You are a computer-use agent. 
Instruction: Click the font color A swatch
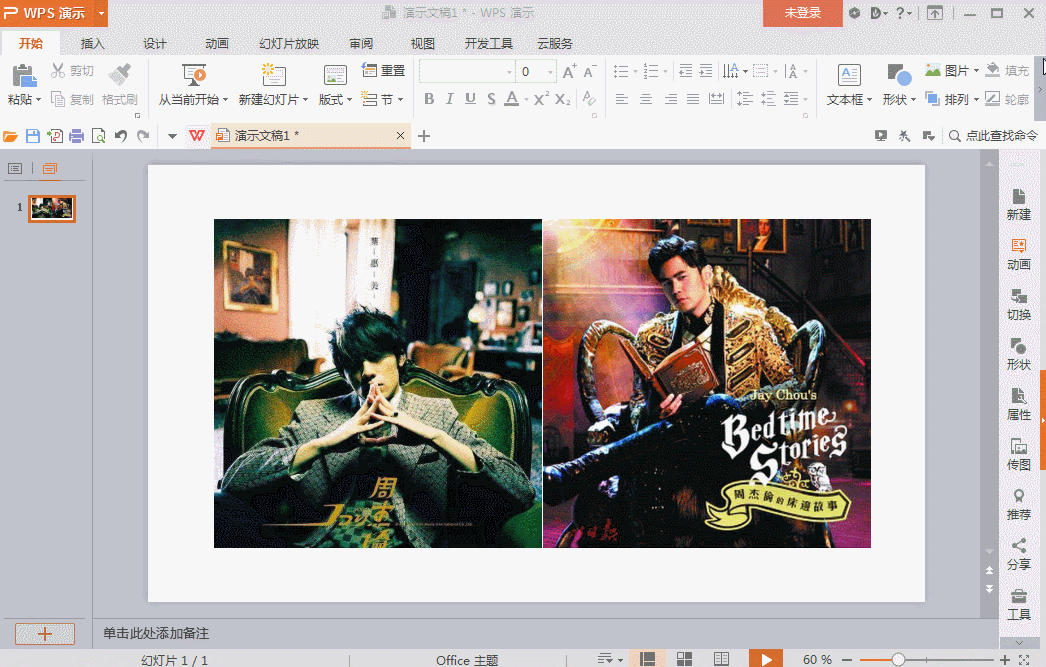coord(511,99)
